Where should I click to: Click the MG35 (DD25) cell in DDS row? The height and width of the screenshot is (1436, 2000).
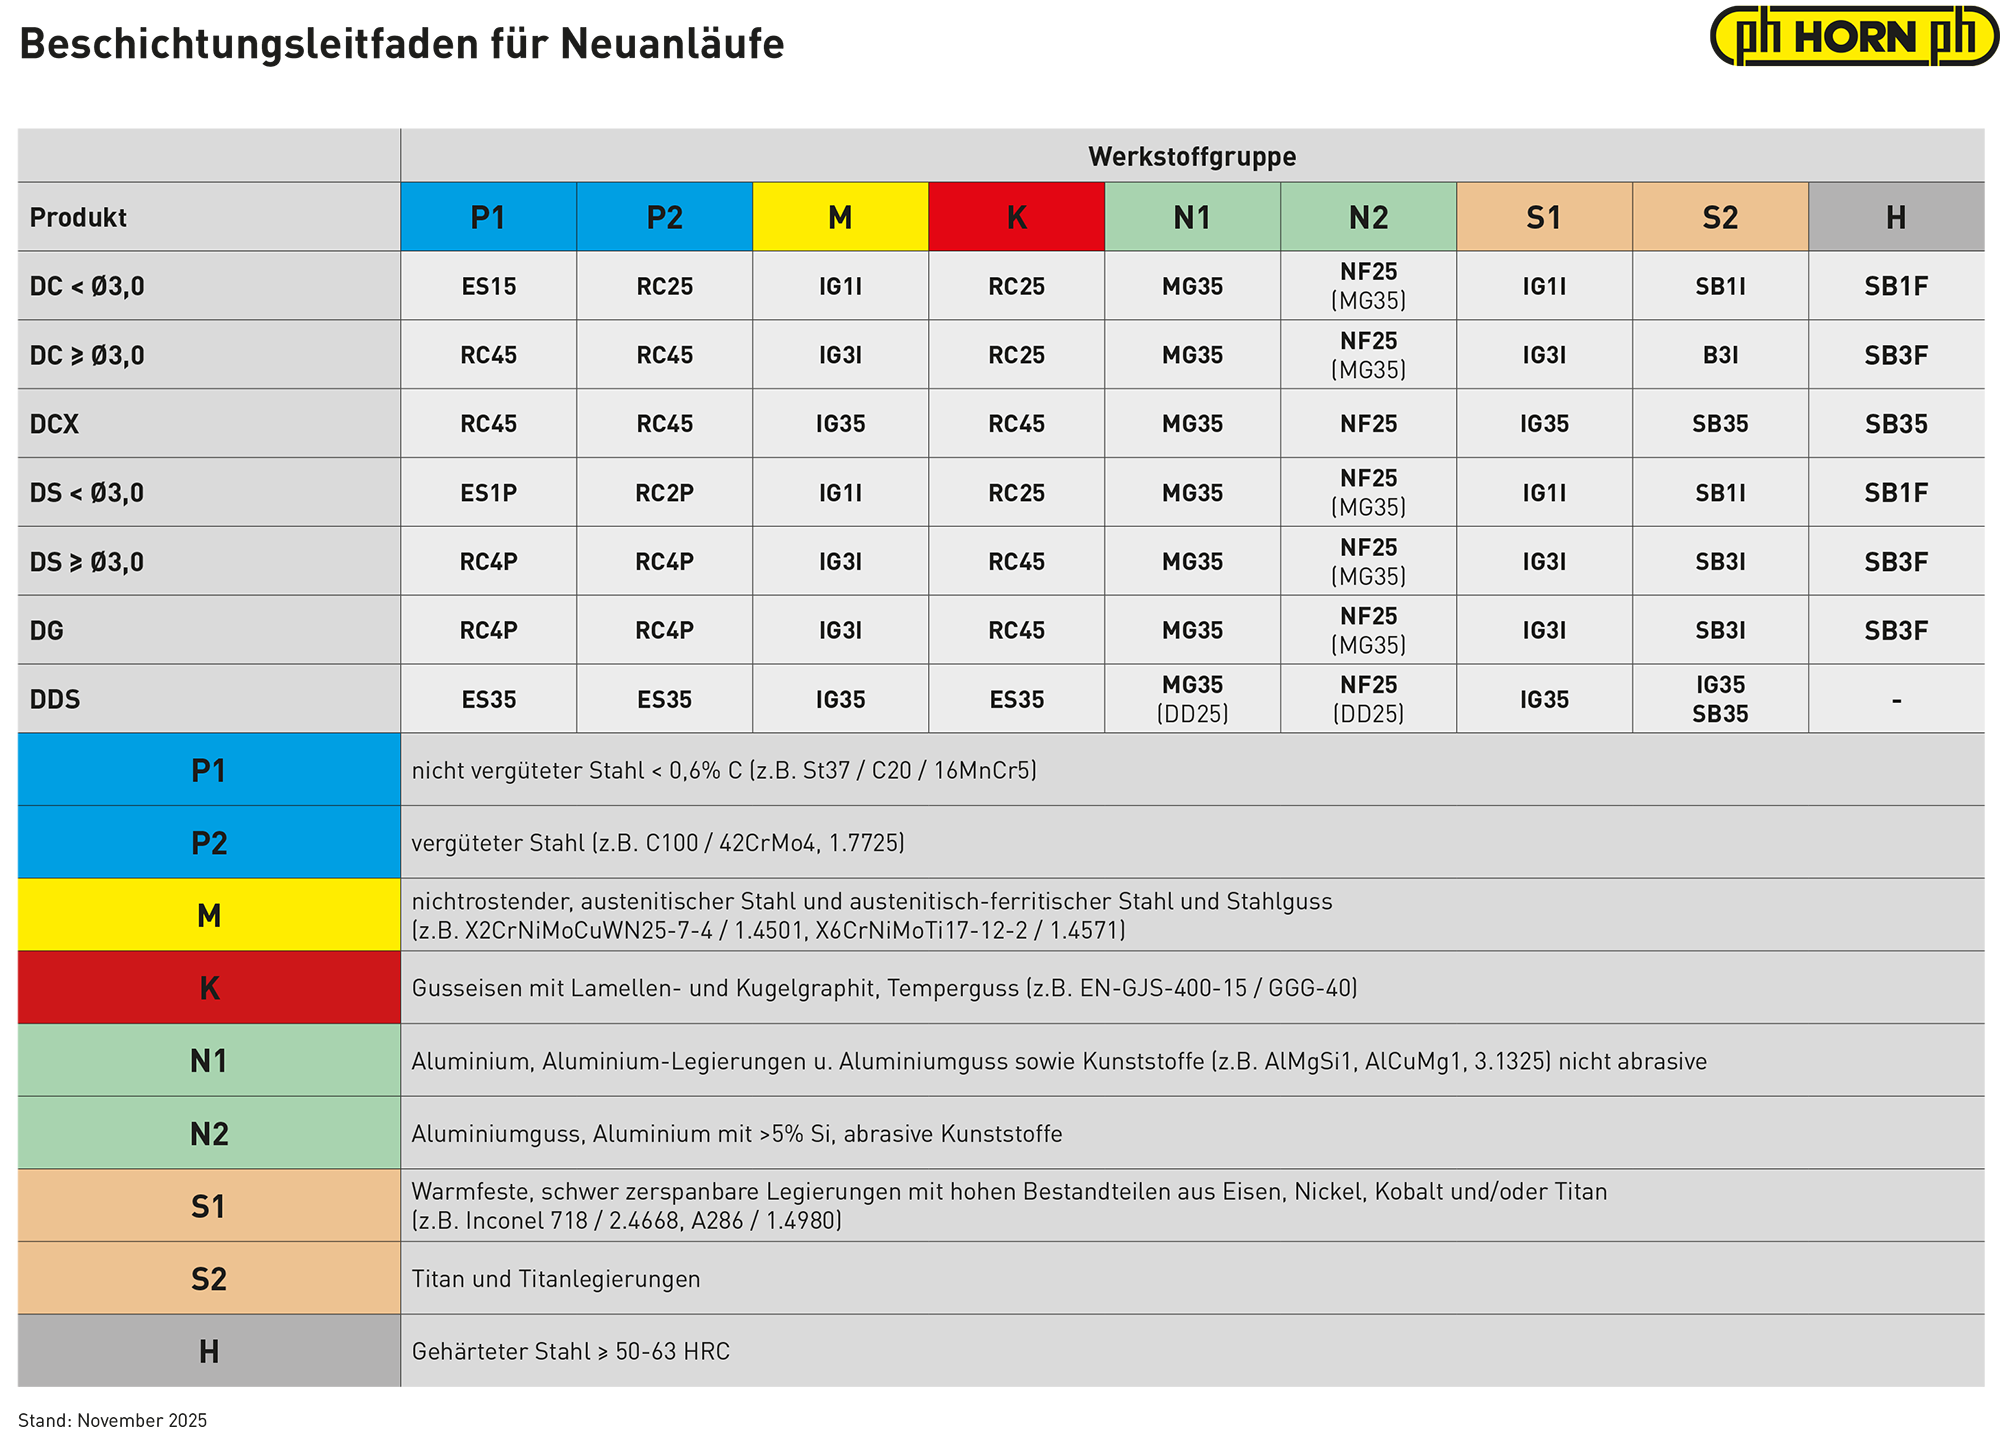[x=1192, y=699]
